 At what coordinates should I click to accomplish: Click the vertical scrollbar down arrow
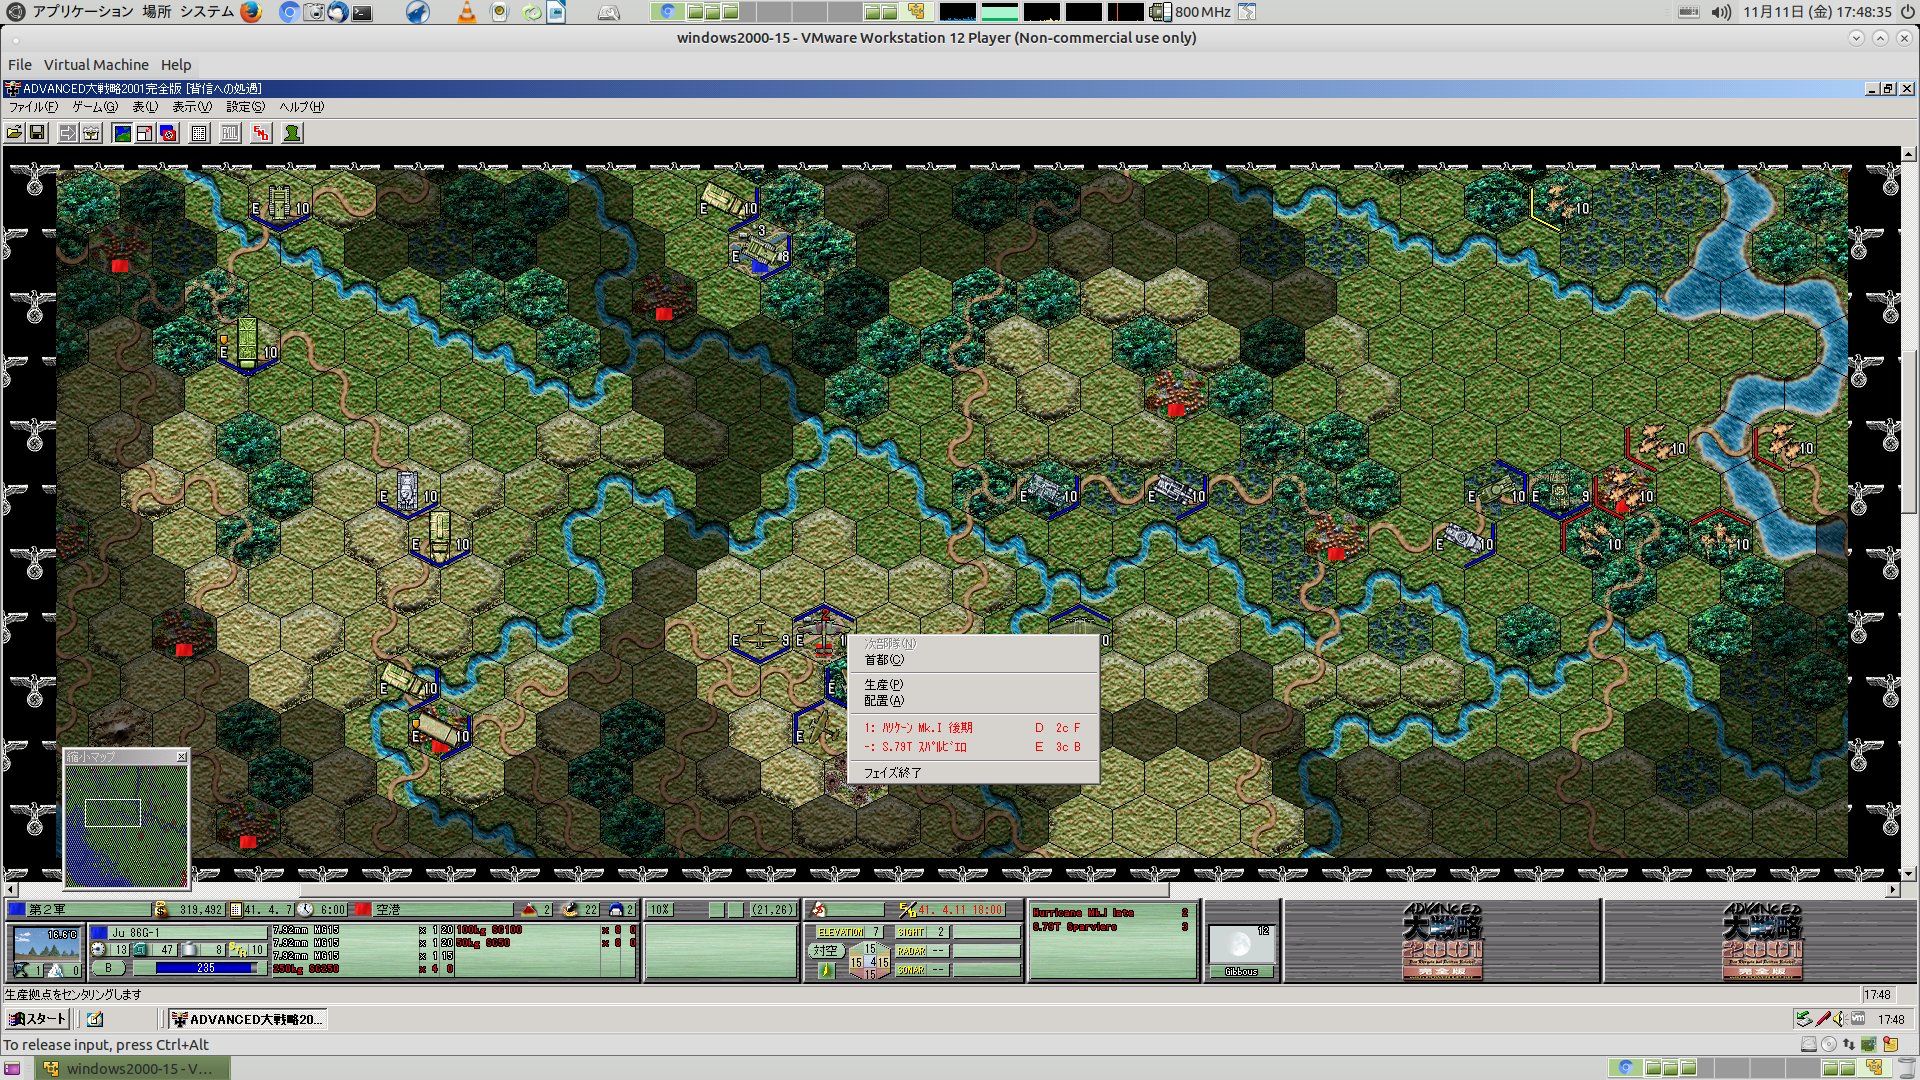point(1909,873)
